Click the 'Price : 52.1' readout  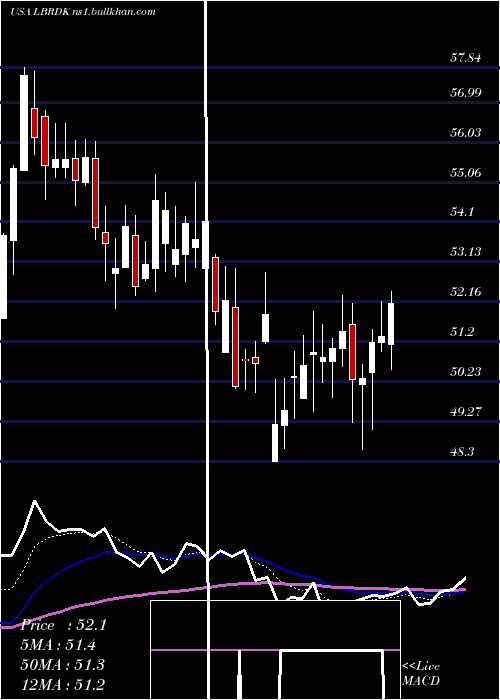coord(63,625)
